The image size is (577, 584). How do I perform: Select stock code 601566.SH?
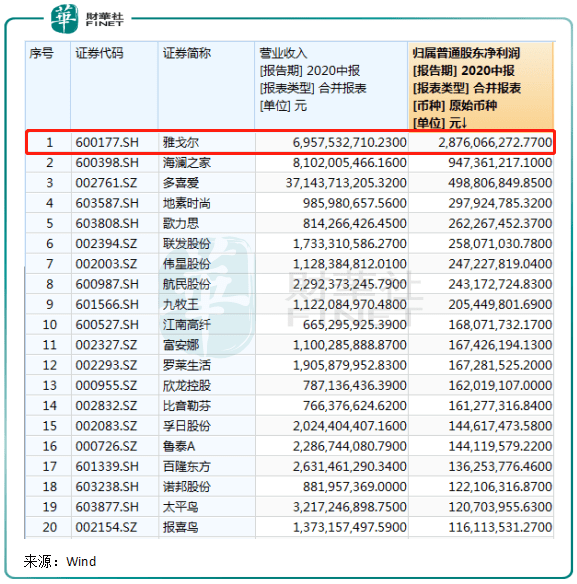point(107,304)
